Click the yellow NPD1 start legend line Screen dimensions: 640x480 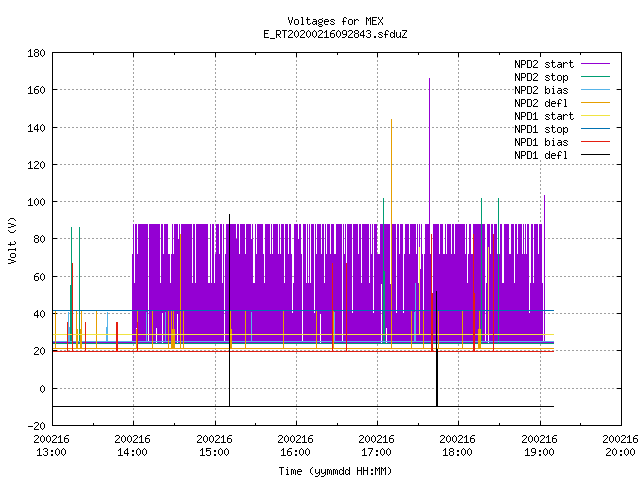595,116
